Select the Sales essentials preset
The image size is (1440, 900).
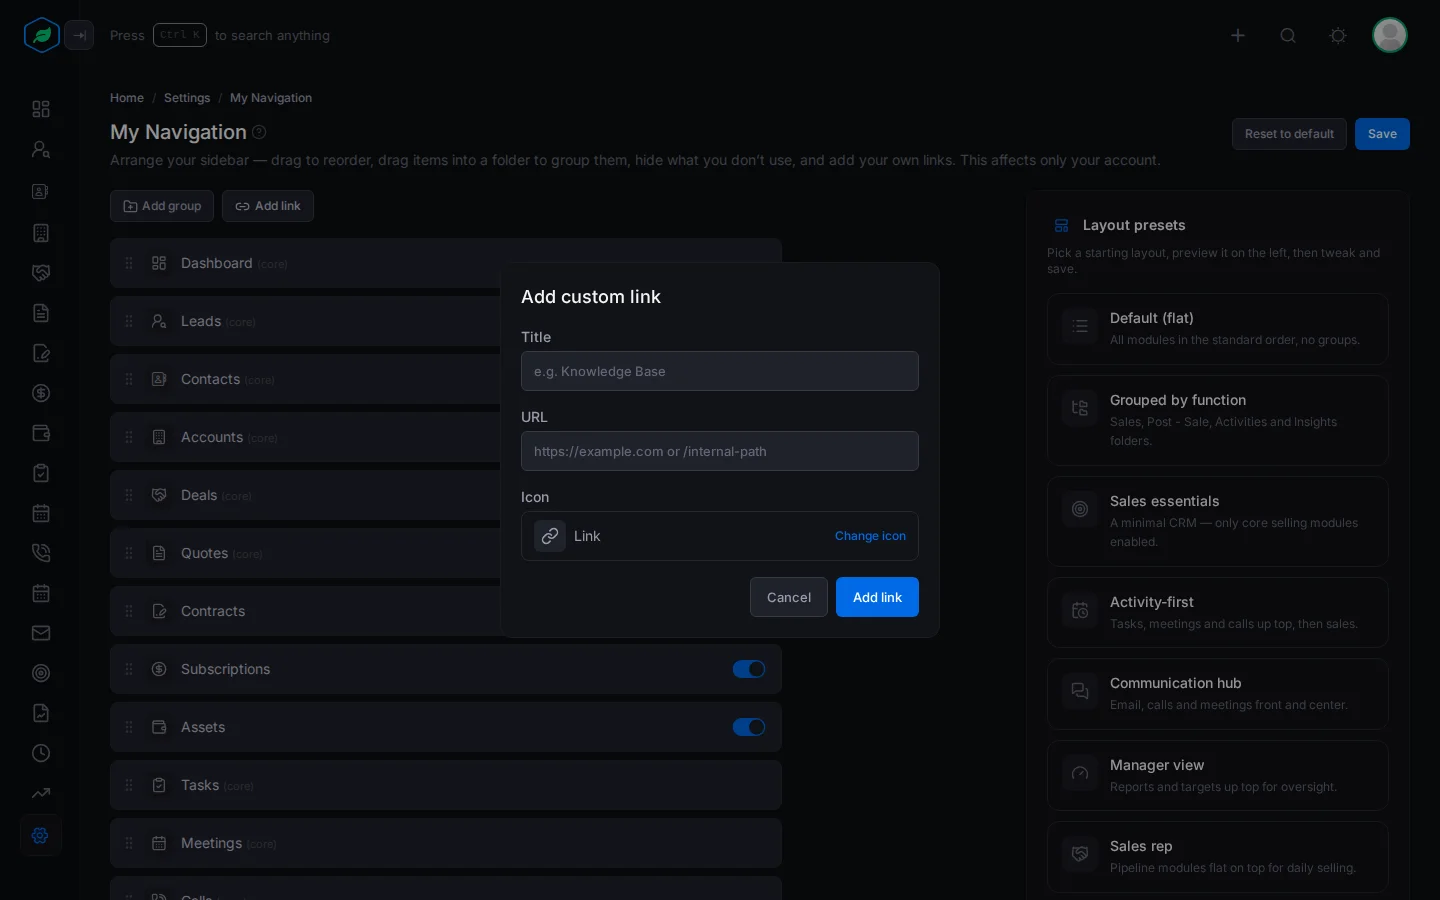pos(1218,521)
